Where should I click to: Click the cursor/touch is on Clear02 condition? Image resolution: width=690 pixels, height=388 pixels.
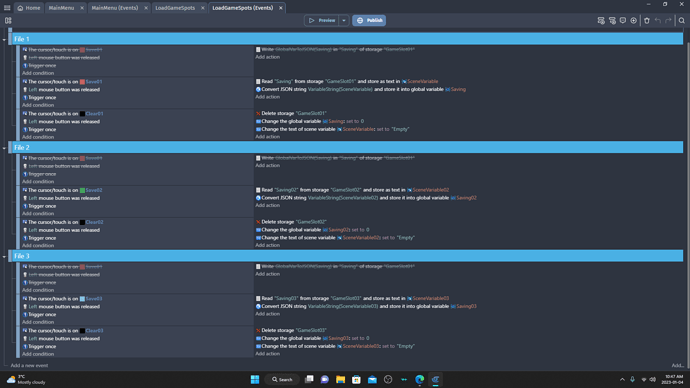[62, 222]
